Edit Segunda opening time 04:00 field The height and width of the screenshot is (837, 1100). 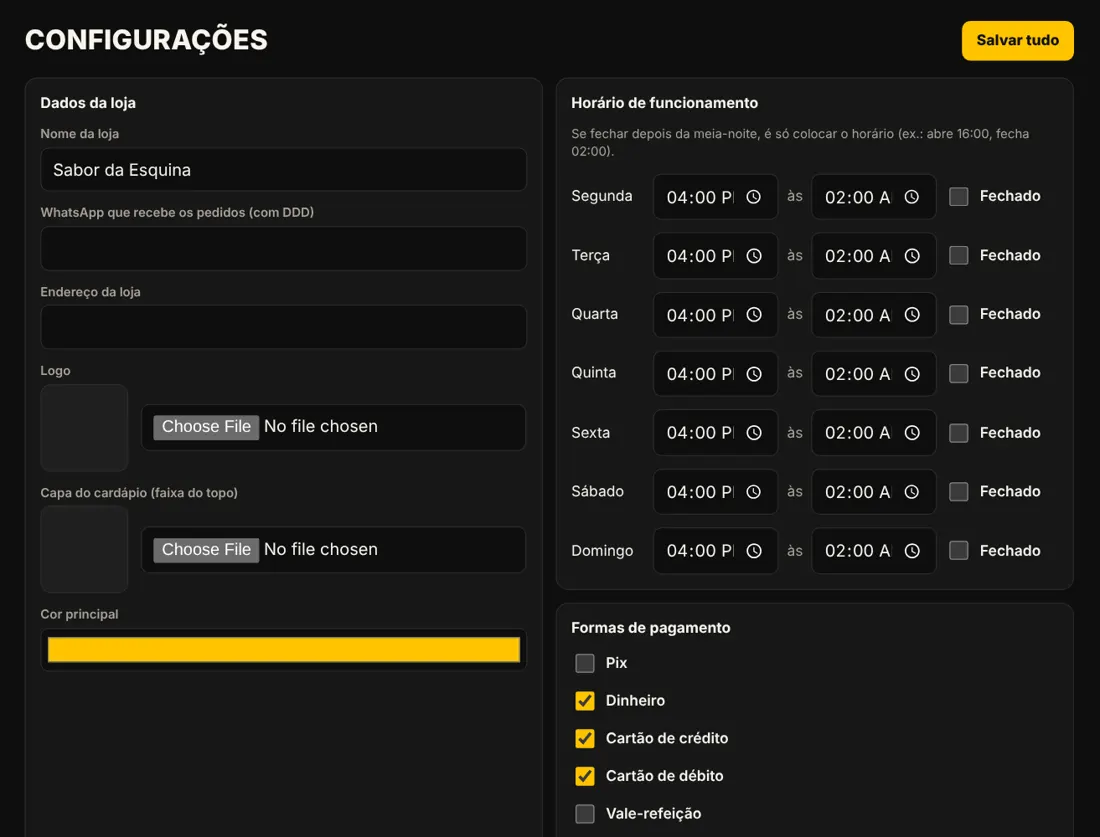[715, 197]
